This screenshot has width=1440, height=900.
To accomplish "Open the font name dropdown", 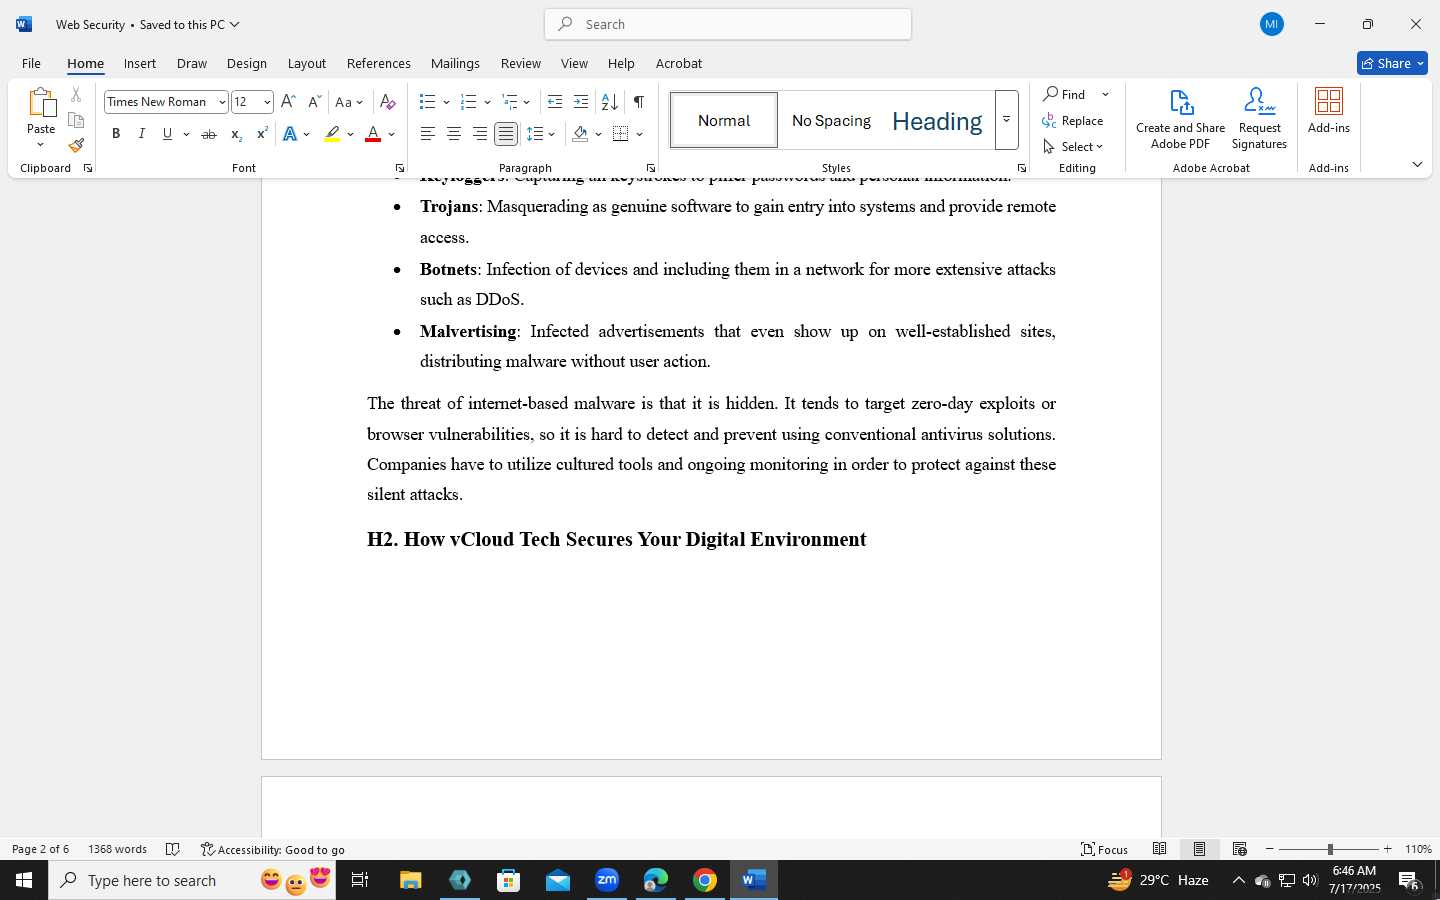I will point(222,102).
